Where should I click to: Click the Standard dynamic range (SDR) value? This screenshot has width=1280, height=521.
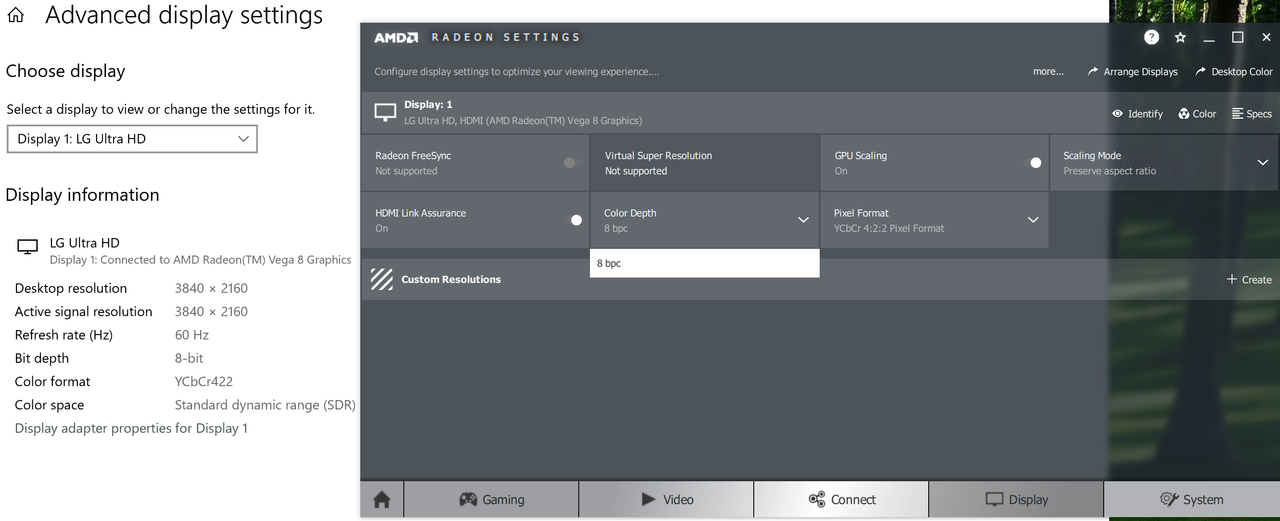coord(265,405)
